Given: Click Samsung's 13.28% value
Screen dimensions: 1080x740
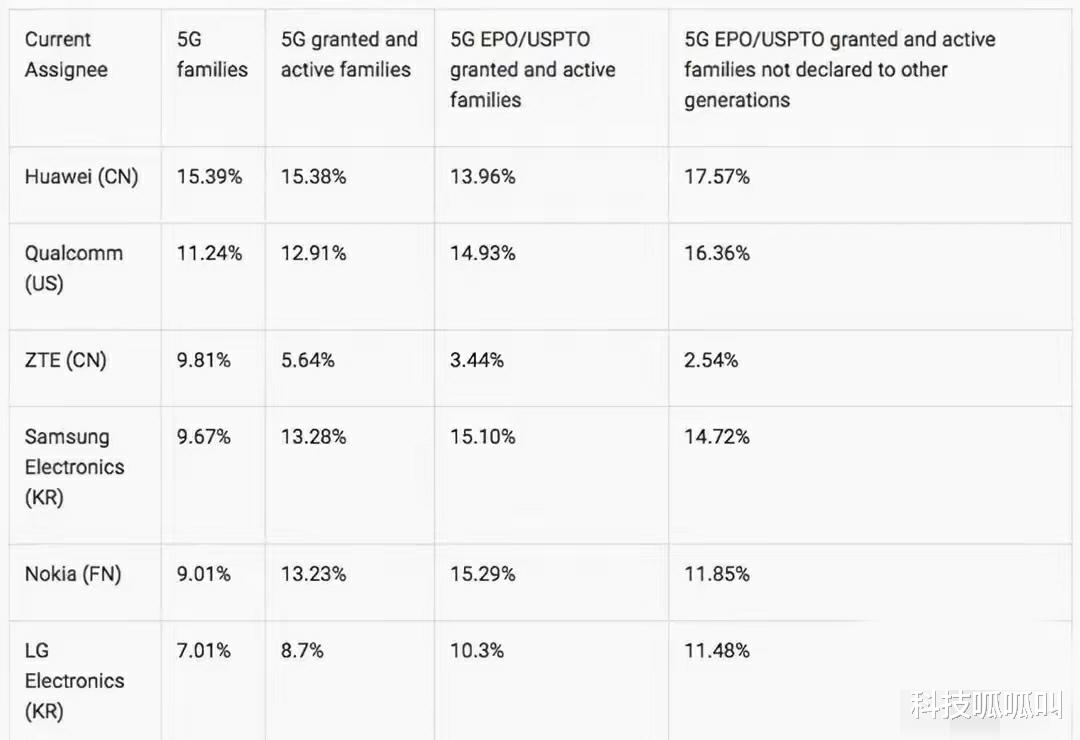Looking at the screenshot, I should 313,437.
